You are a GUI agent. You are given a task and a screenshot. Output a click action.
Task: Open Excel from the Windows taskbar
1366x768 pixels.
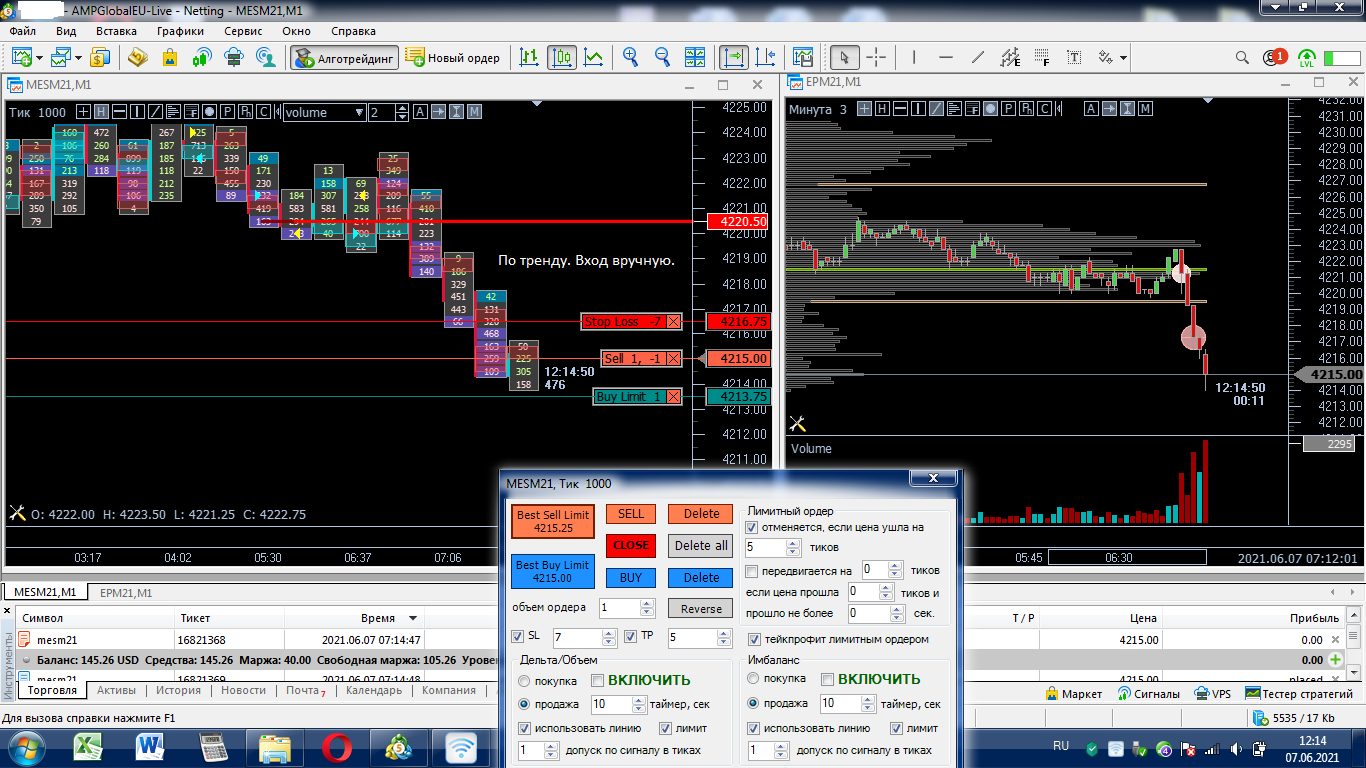pyautogui.click(x=89, y=747)
